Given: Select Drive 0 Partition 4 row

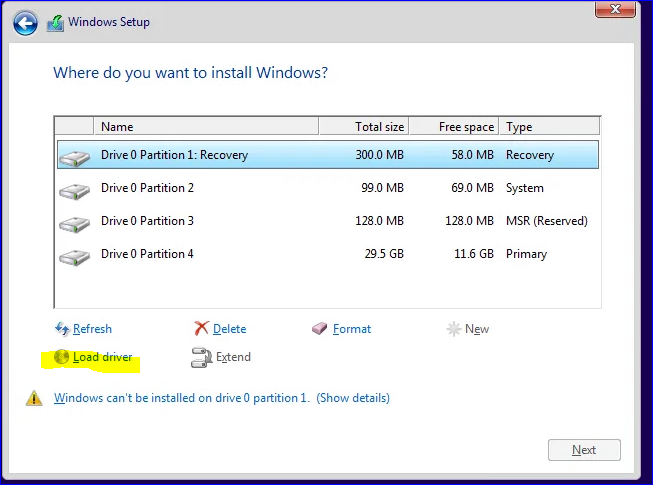Looking at the screenshot, I should point(328,254).
